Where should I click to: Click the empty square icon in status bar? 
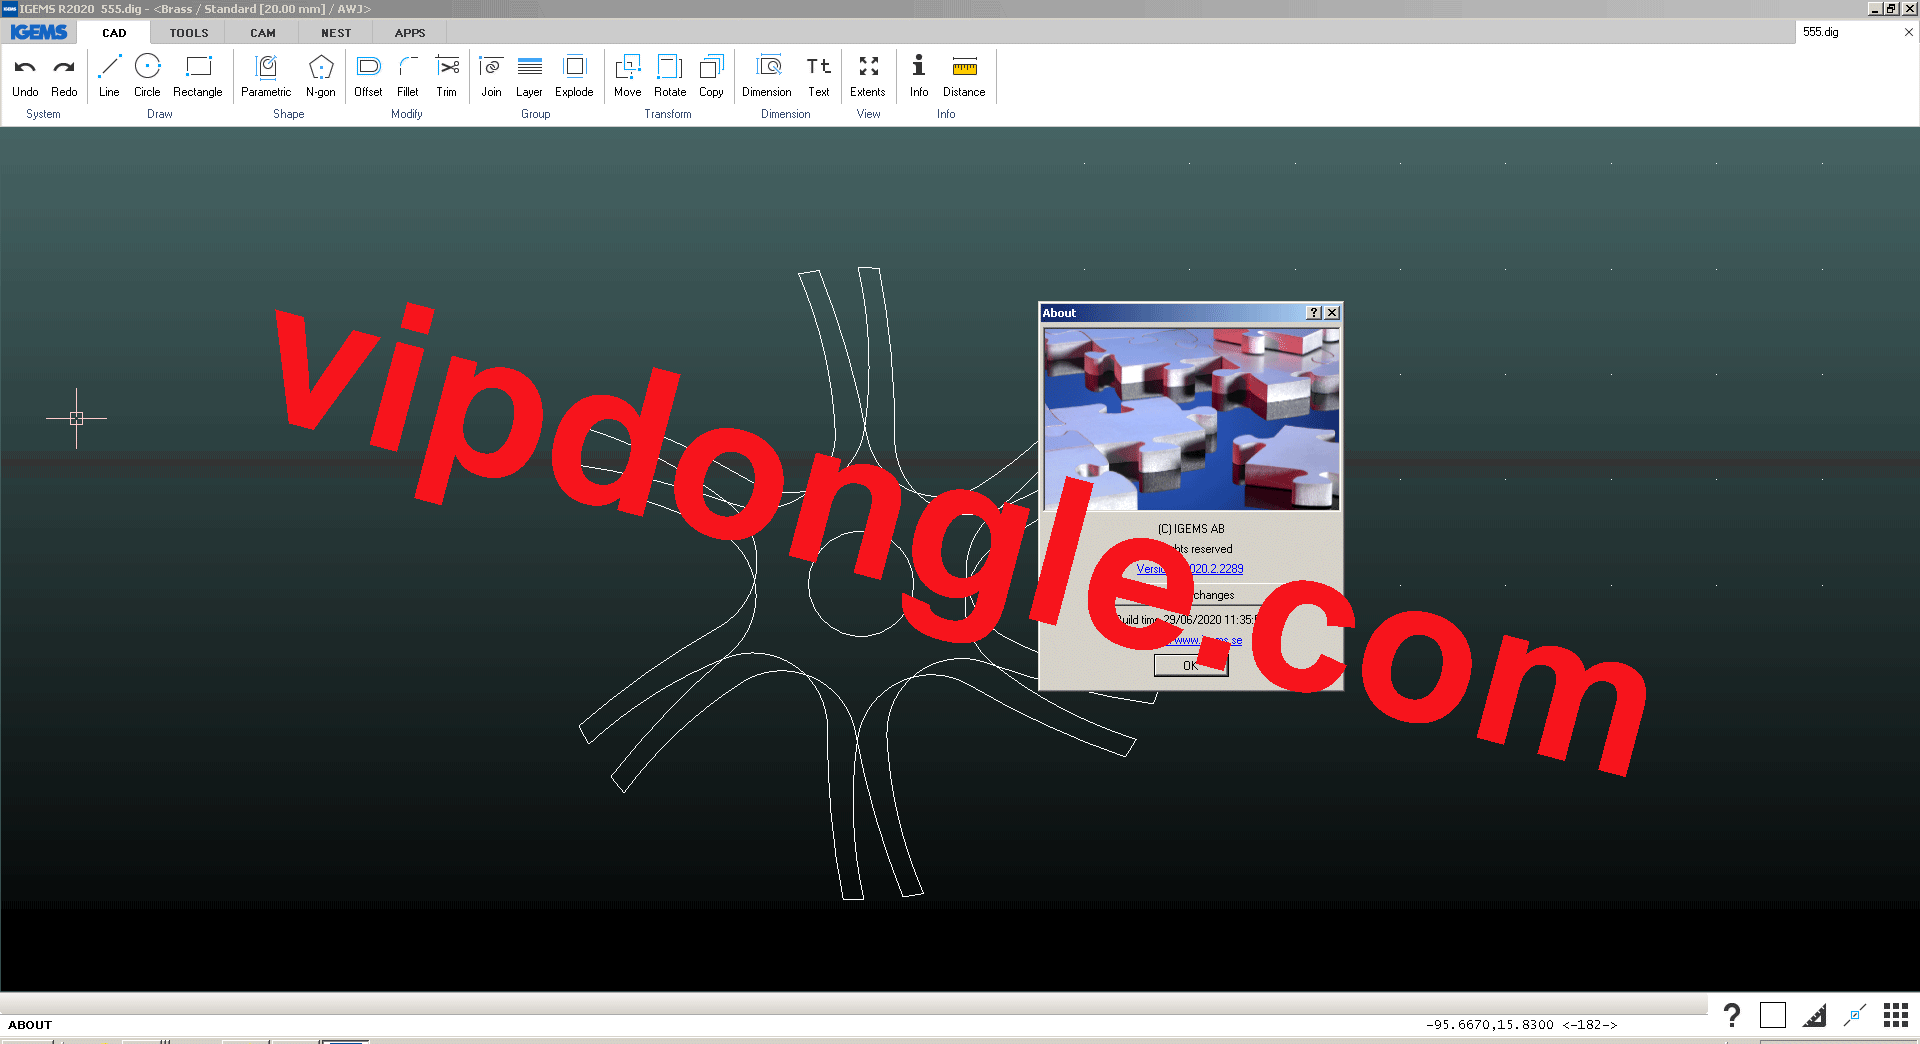[x=1773, y=1016]
